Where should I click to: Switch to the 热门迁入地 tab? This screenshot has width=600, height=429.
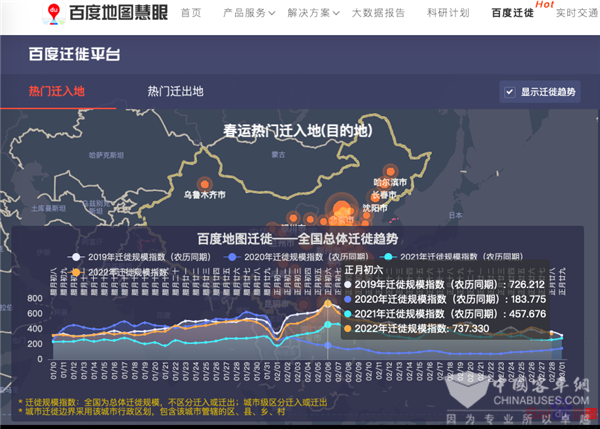[x=57, y=91]
